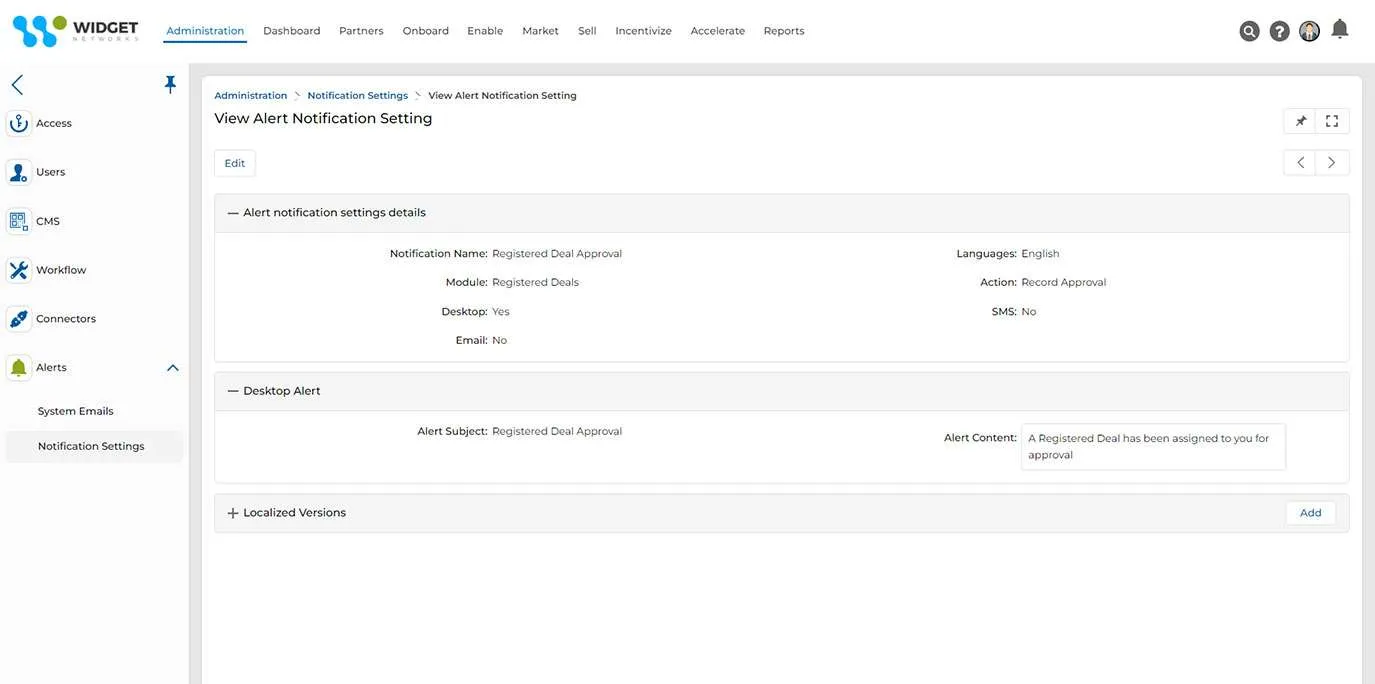Screen dimensions: 1375x684
Task: Open the Incentivize menu
Action: tap(643, 31)
